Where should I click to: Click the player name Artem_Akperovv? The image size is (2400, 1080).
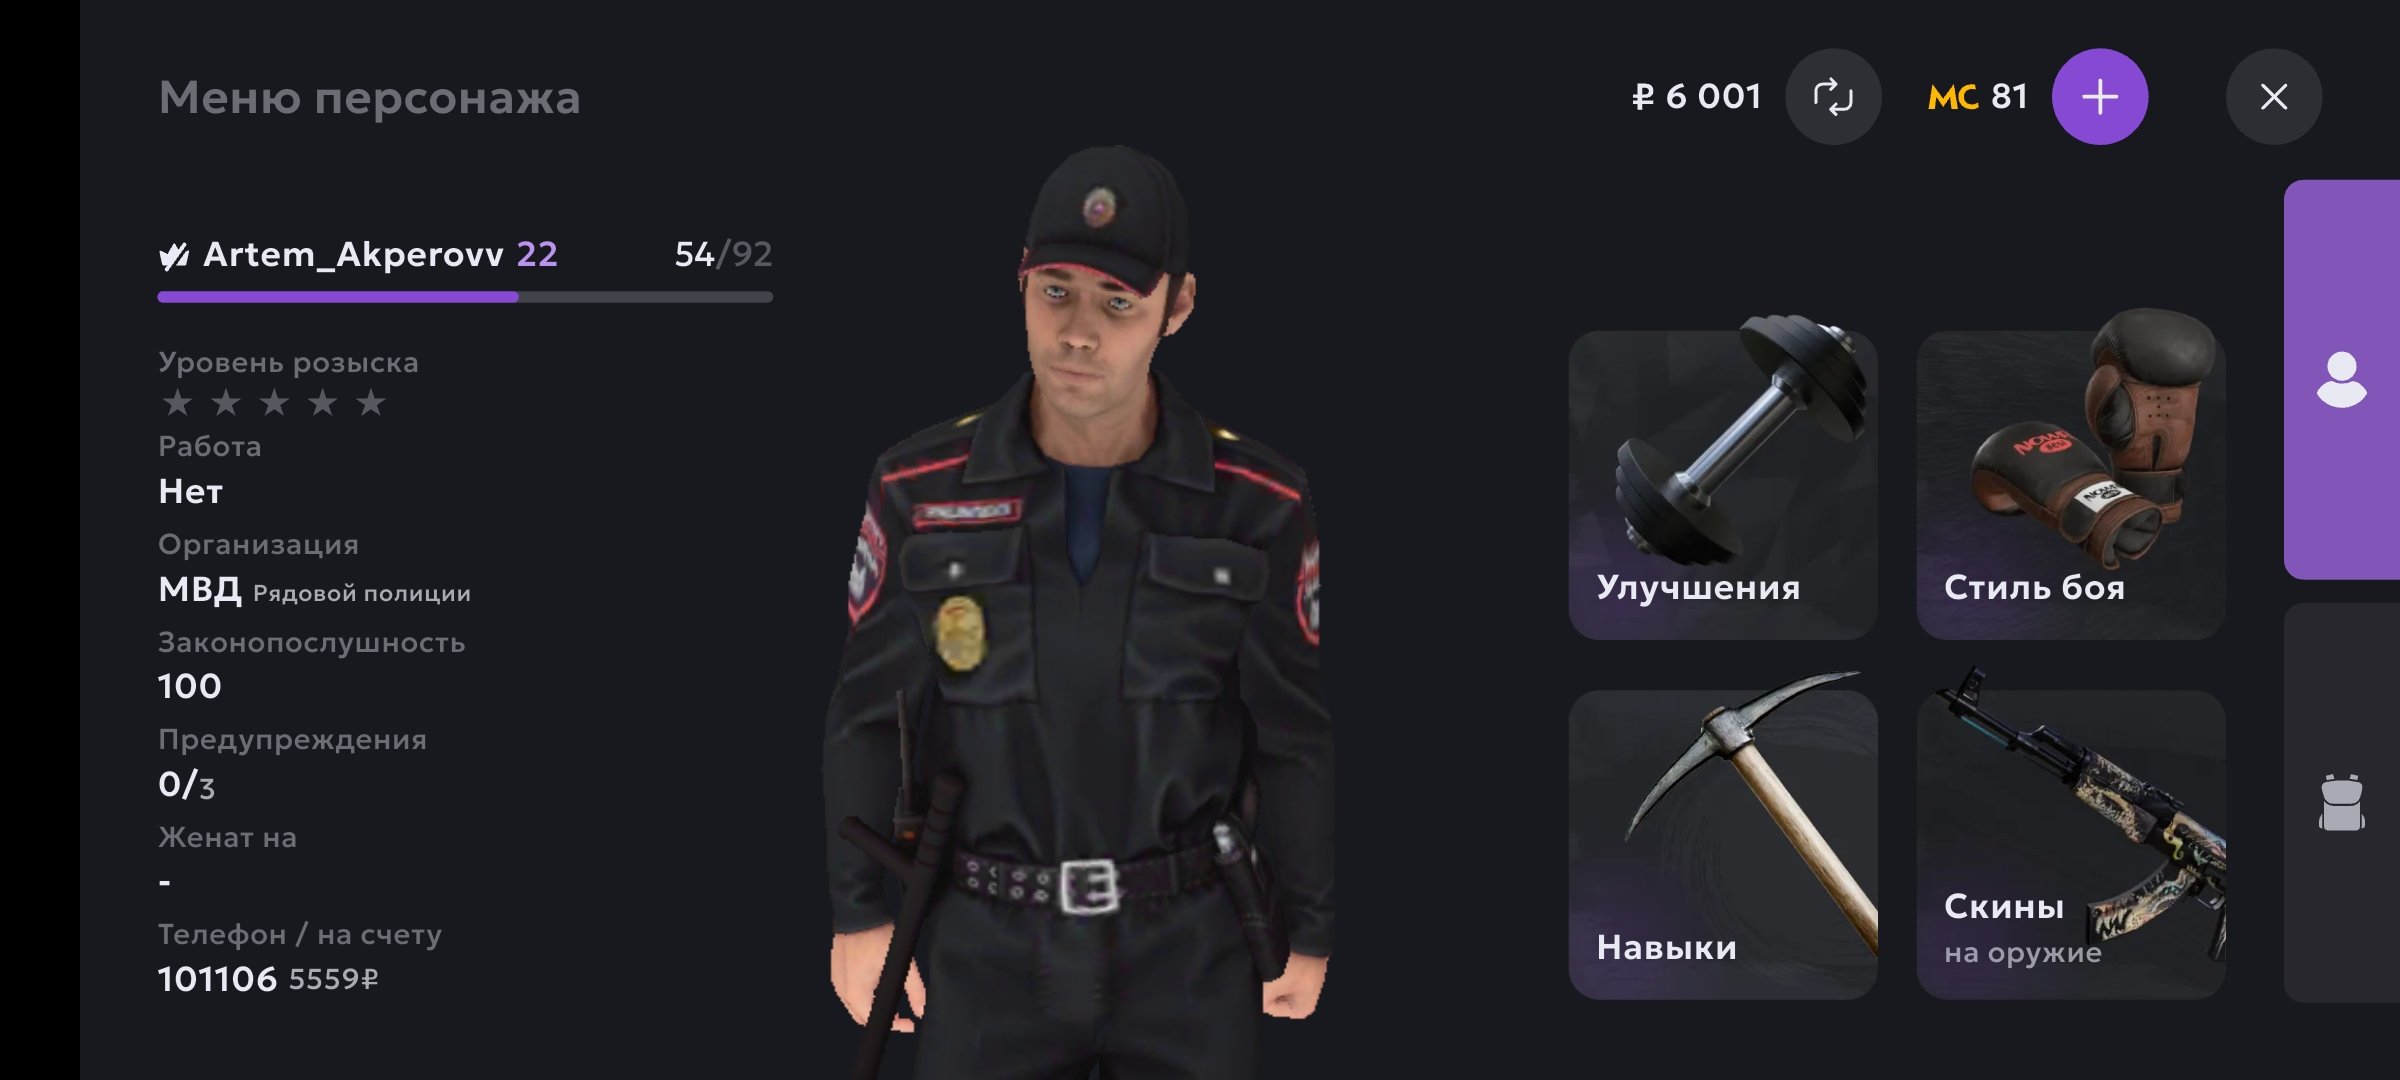353,255
